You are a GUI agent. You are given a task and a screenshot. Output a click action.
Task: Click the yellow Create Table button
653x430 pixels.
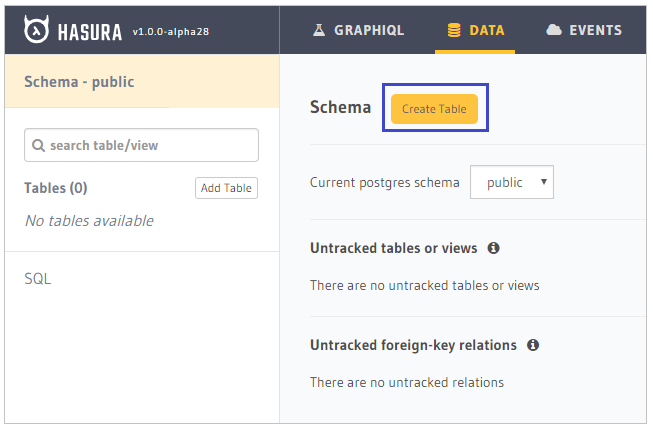pyautogui.click(x=434, y=109)
